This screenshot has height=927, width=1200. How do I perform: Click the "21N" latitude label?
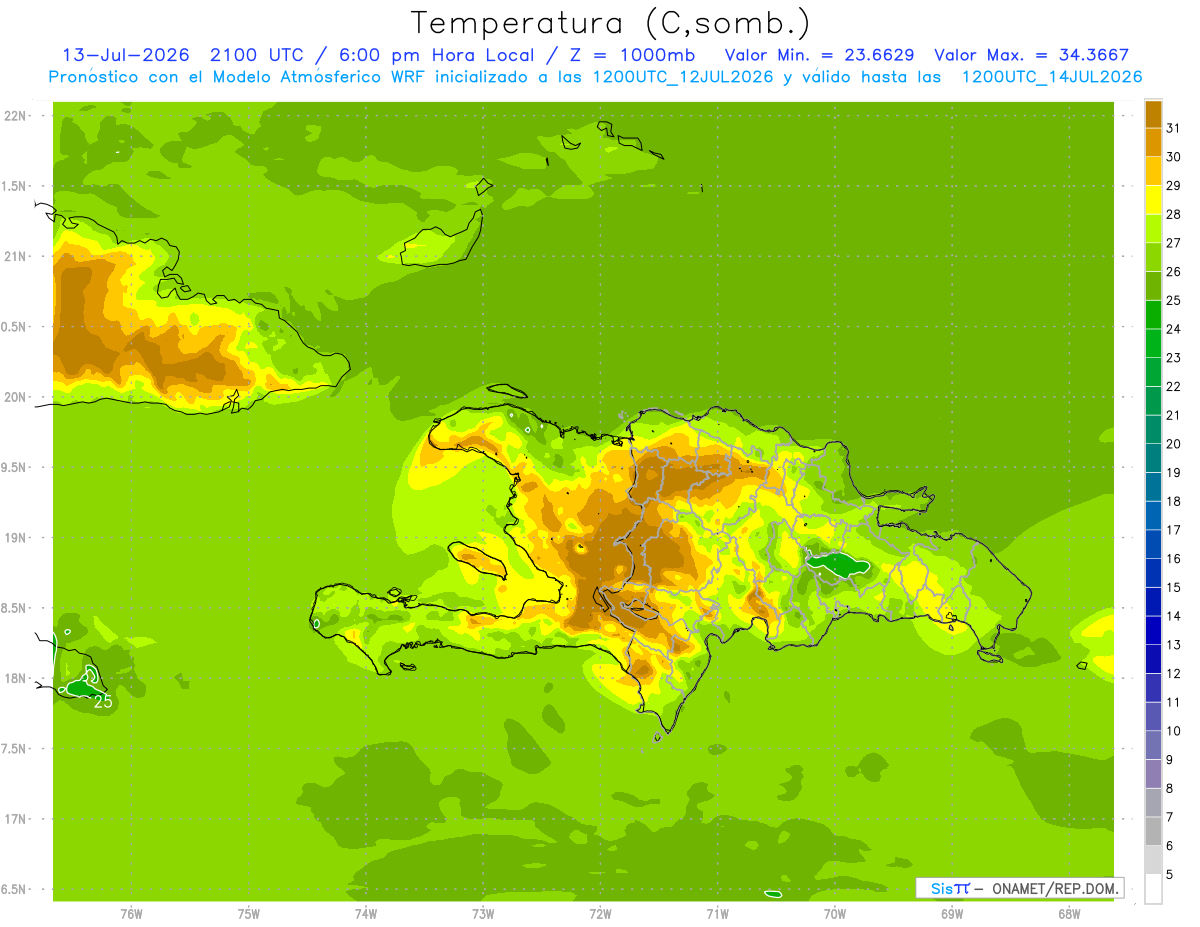pos(15,256)
